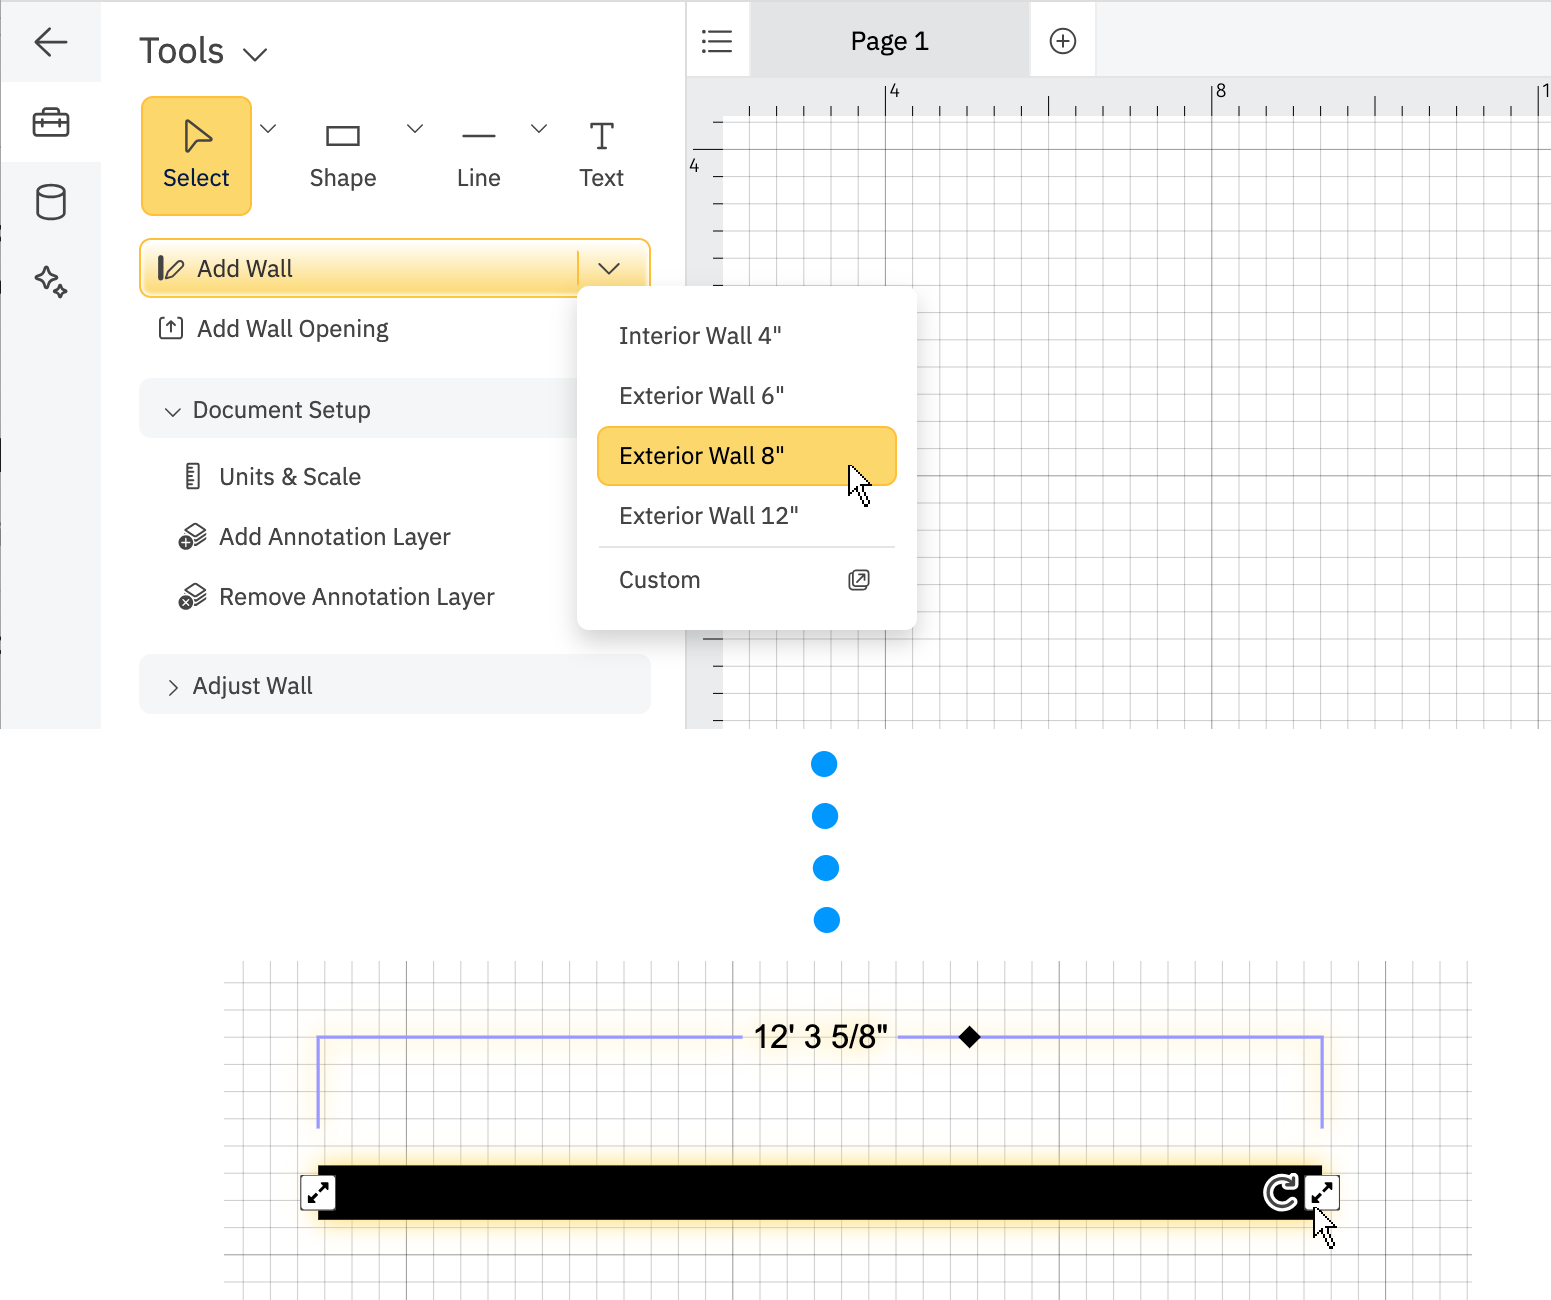Add a new page with plus button
This screenshot has width=1551, height=1300.
tap(1062, 41)
